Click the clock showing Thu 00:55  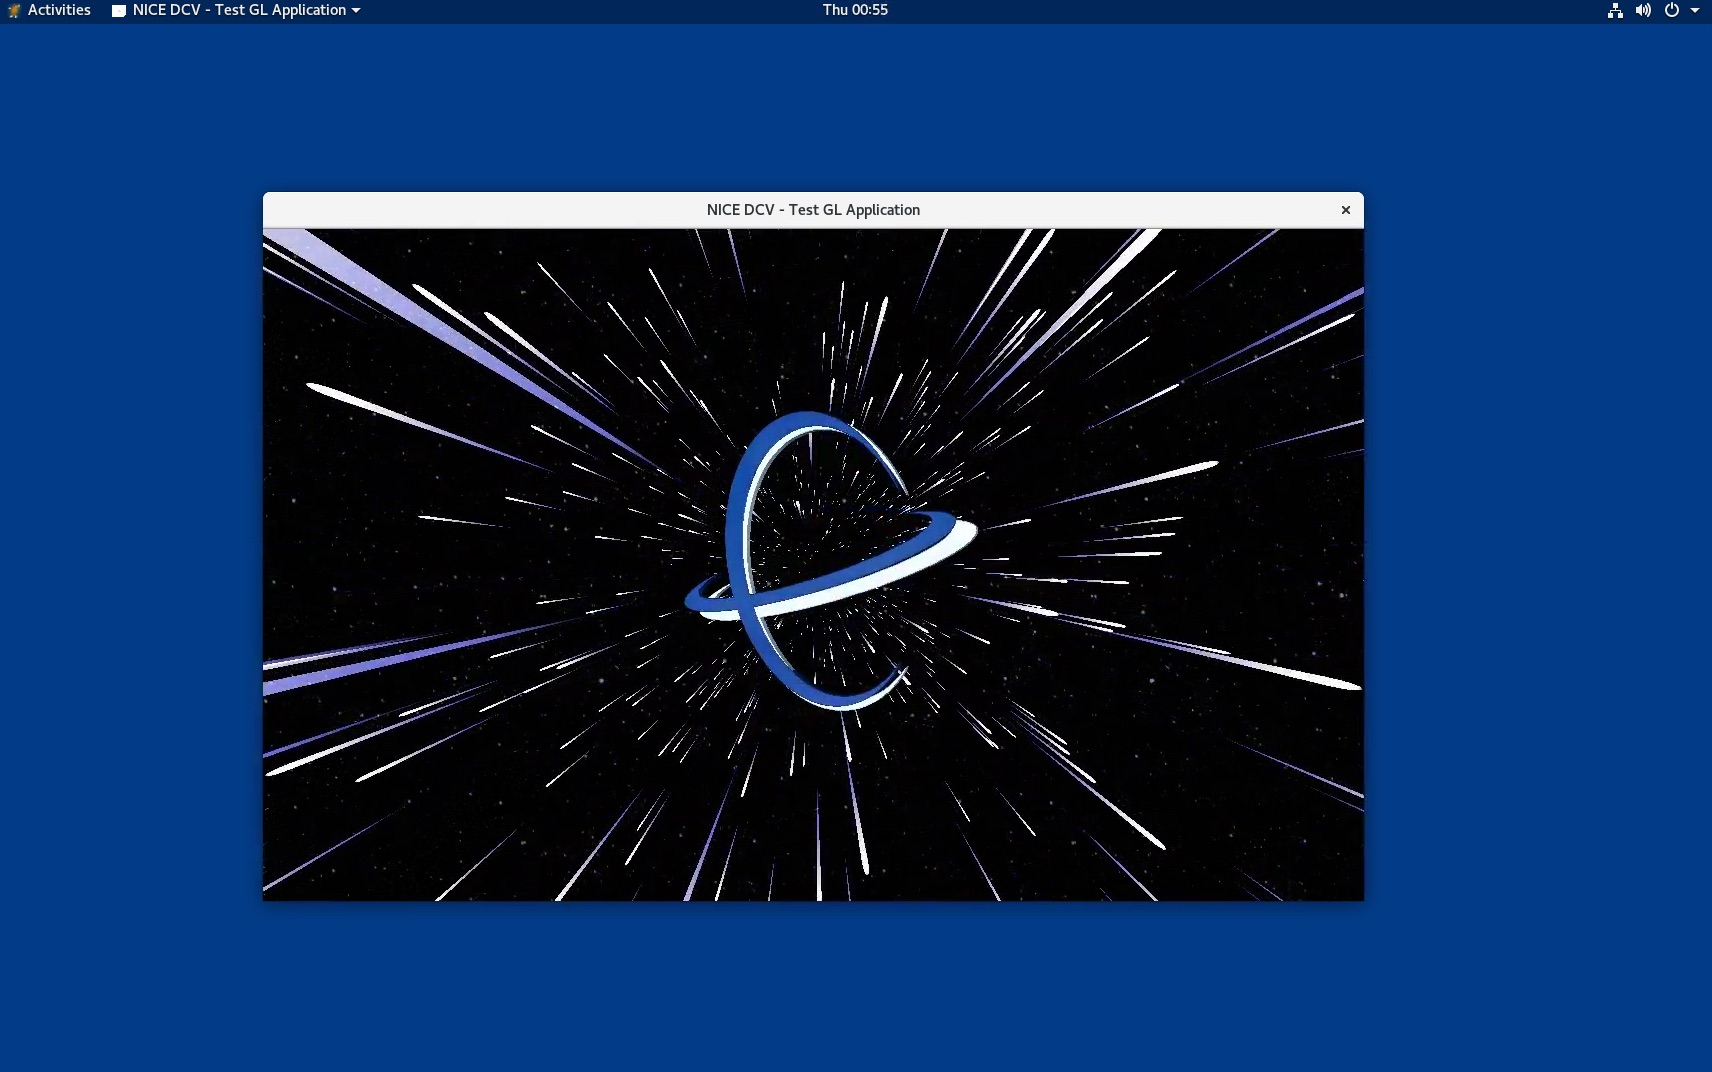tap(855, 10)
